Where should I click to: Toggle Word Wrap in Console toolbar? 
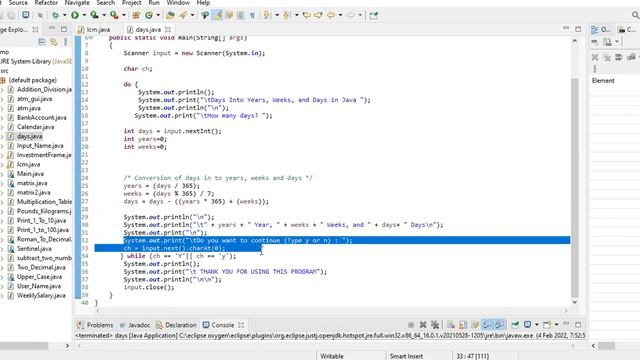[x=475, y=325]
